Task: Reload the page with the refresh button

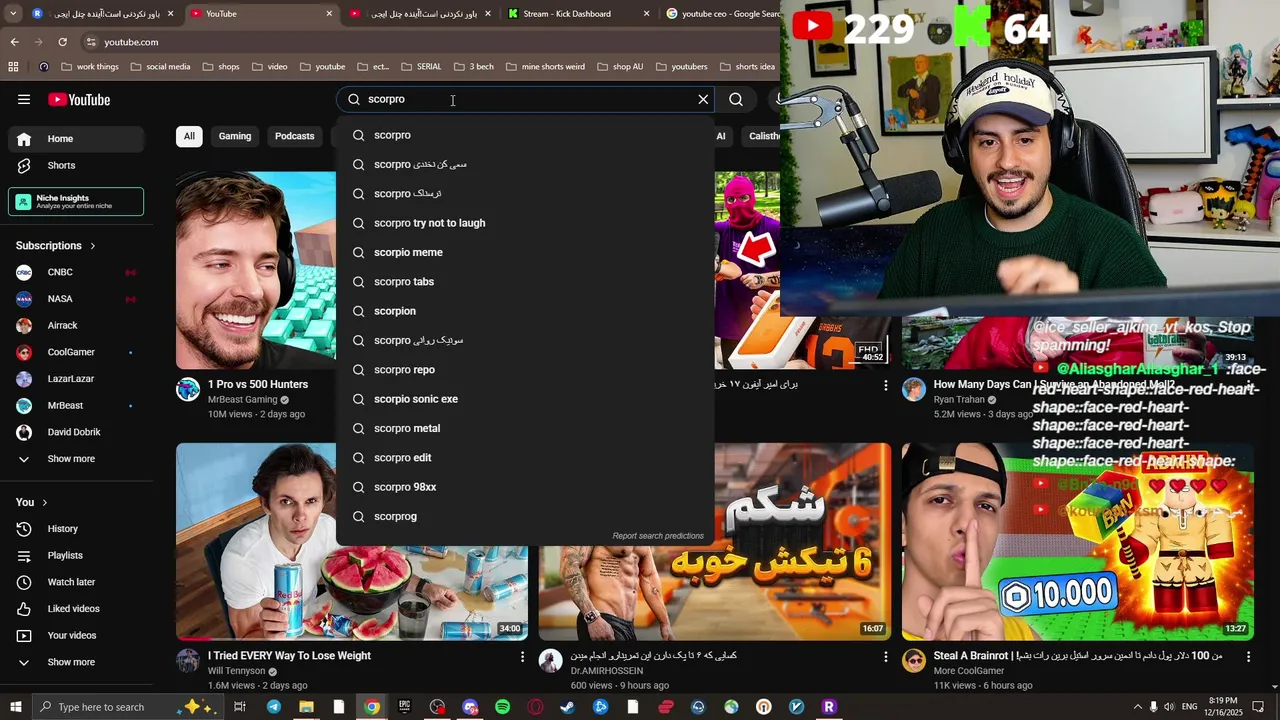Action: click(62, 42)
